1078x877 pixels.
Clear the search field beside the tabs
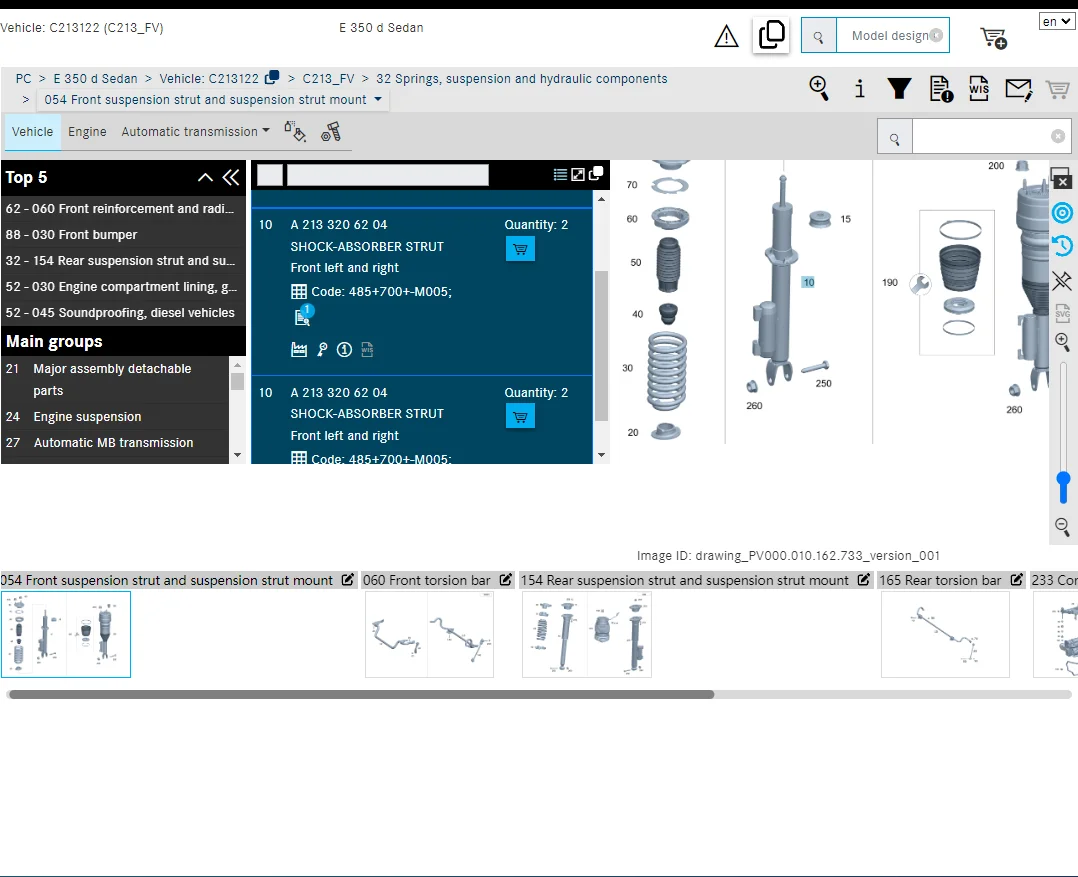pyautogui.click(x=1058, y=137)
